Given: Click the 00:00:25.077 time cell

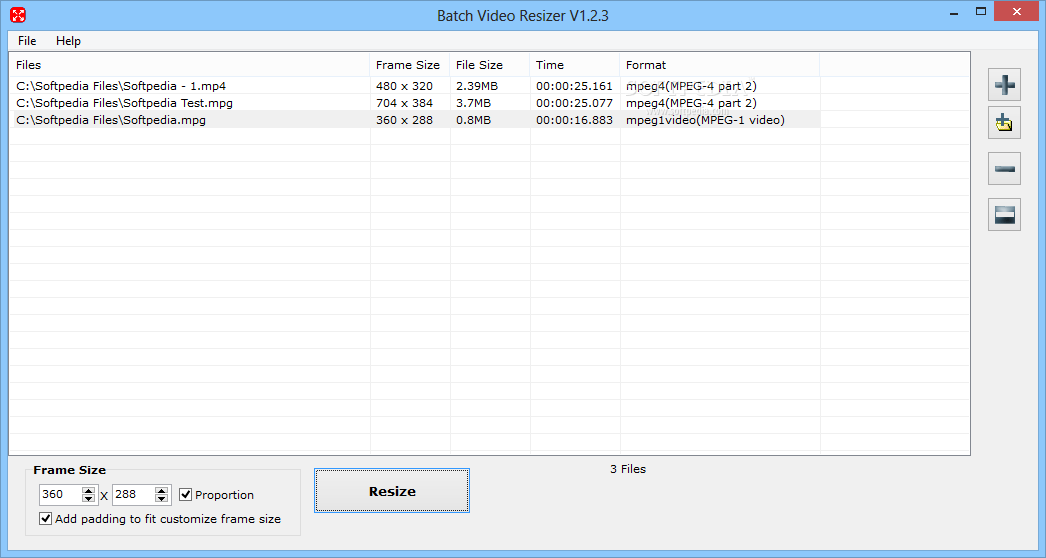Looking at the screenshot, I should point(574,103).
